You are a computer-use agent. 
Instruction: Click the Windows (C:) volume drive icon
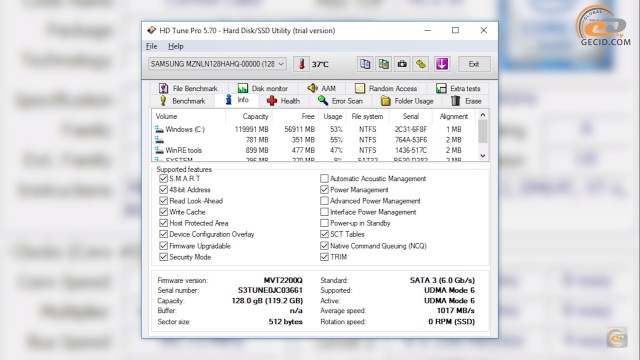159,129
